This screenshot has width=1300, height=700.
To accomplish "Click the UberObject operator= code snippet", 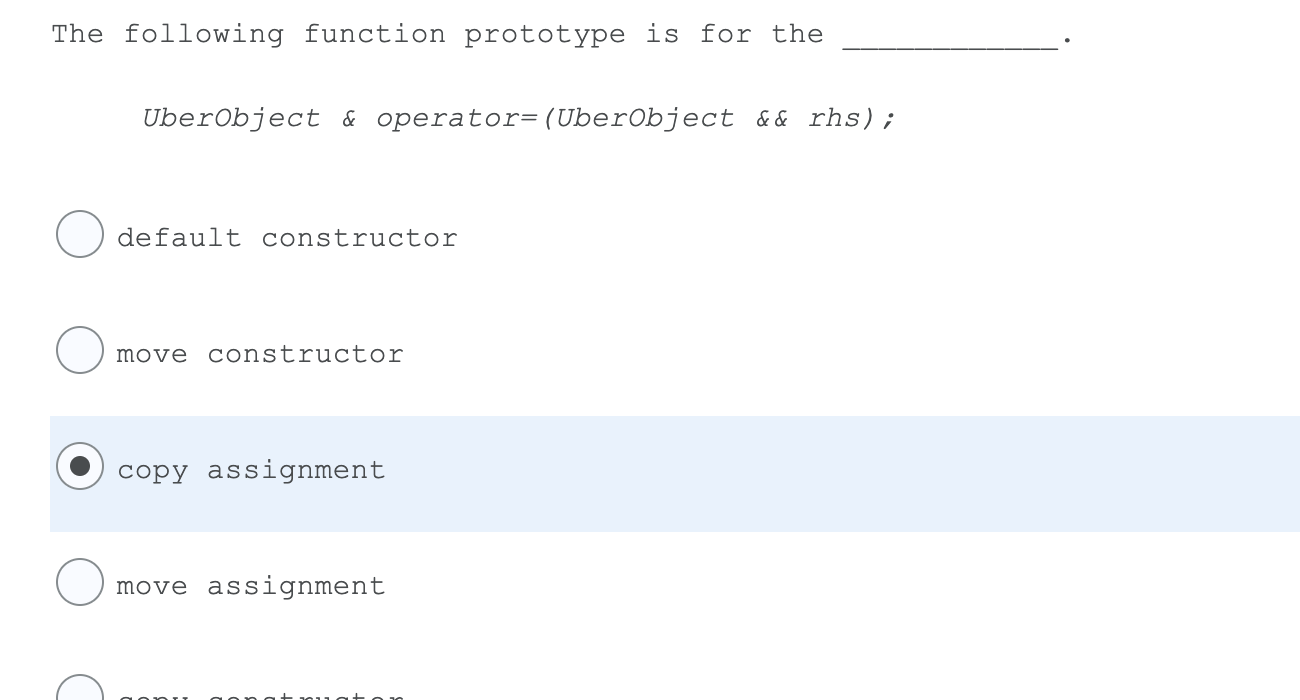I will click(x=520, y=117).
